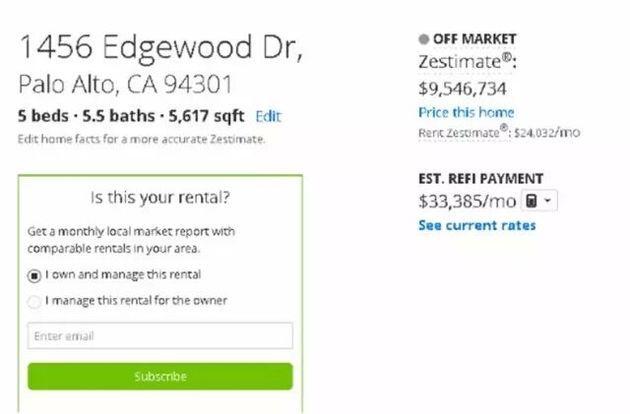Click the refi payment calculator icon
This screenshot has height=414, width=630.
(x=531, y=201)
